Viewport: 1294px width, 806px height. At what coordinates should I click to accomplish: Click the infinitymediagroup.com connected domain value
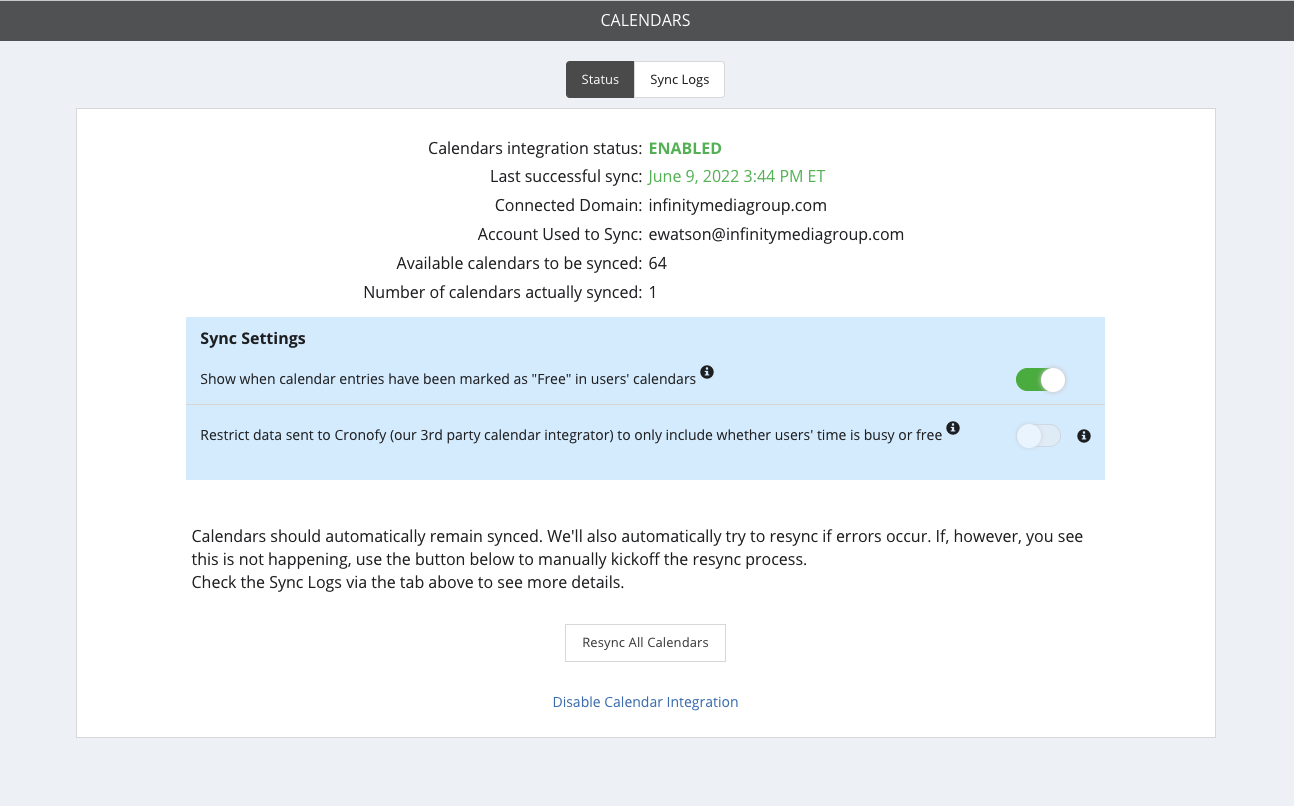coord(737,205)
